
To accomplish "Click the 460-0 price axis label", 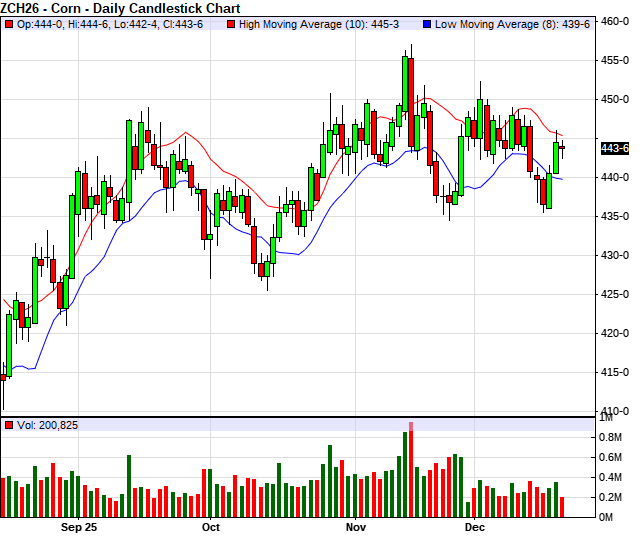I will click(x=614, y=21).
